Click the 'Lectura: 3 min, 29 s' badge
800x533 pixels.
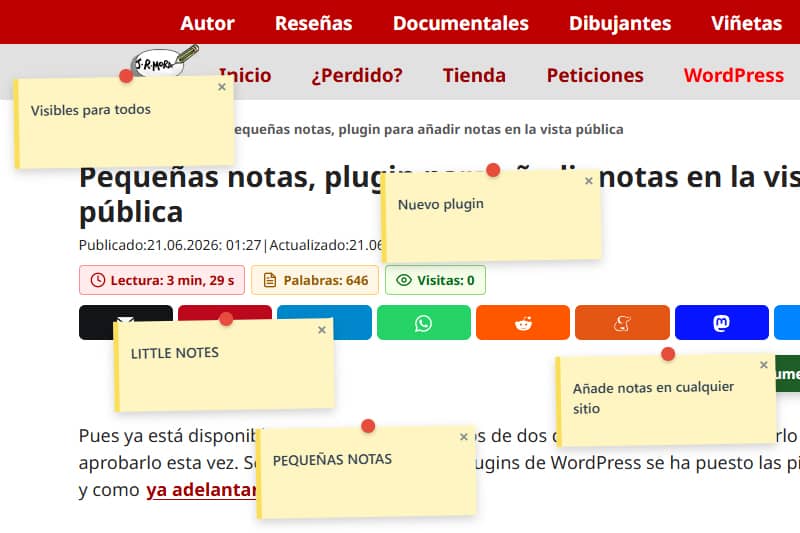point(162,280)
